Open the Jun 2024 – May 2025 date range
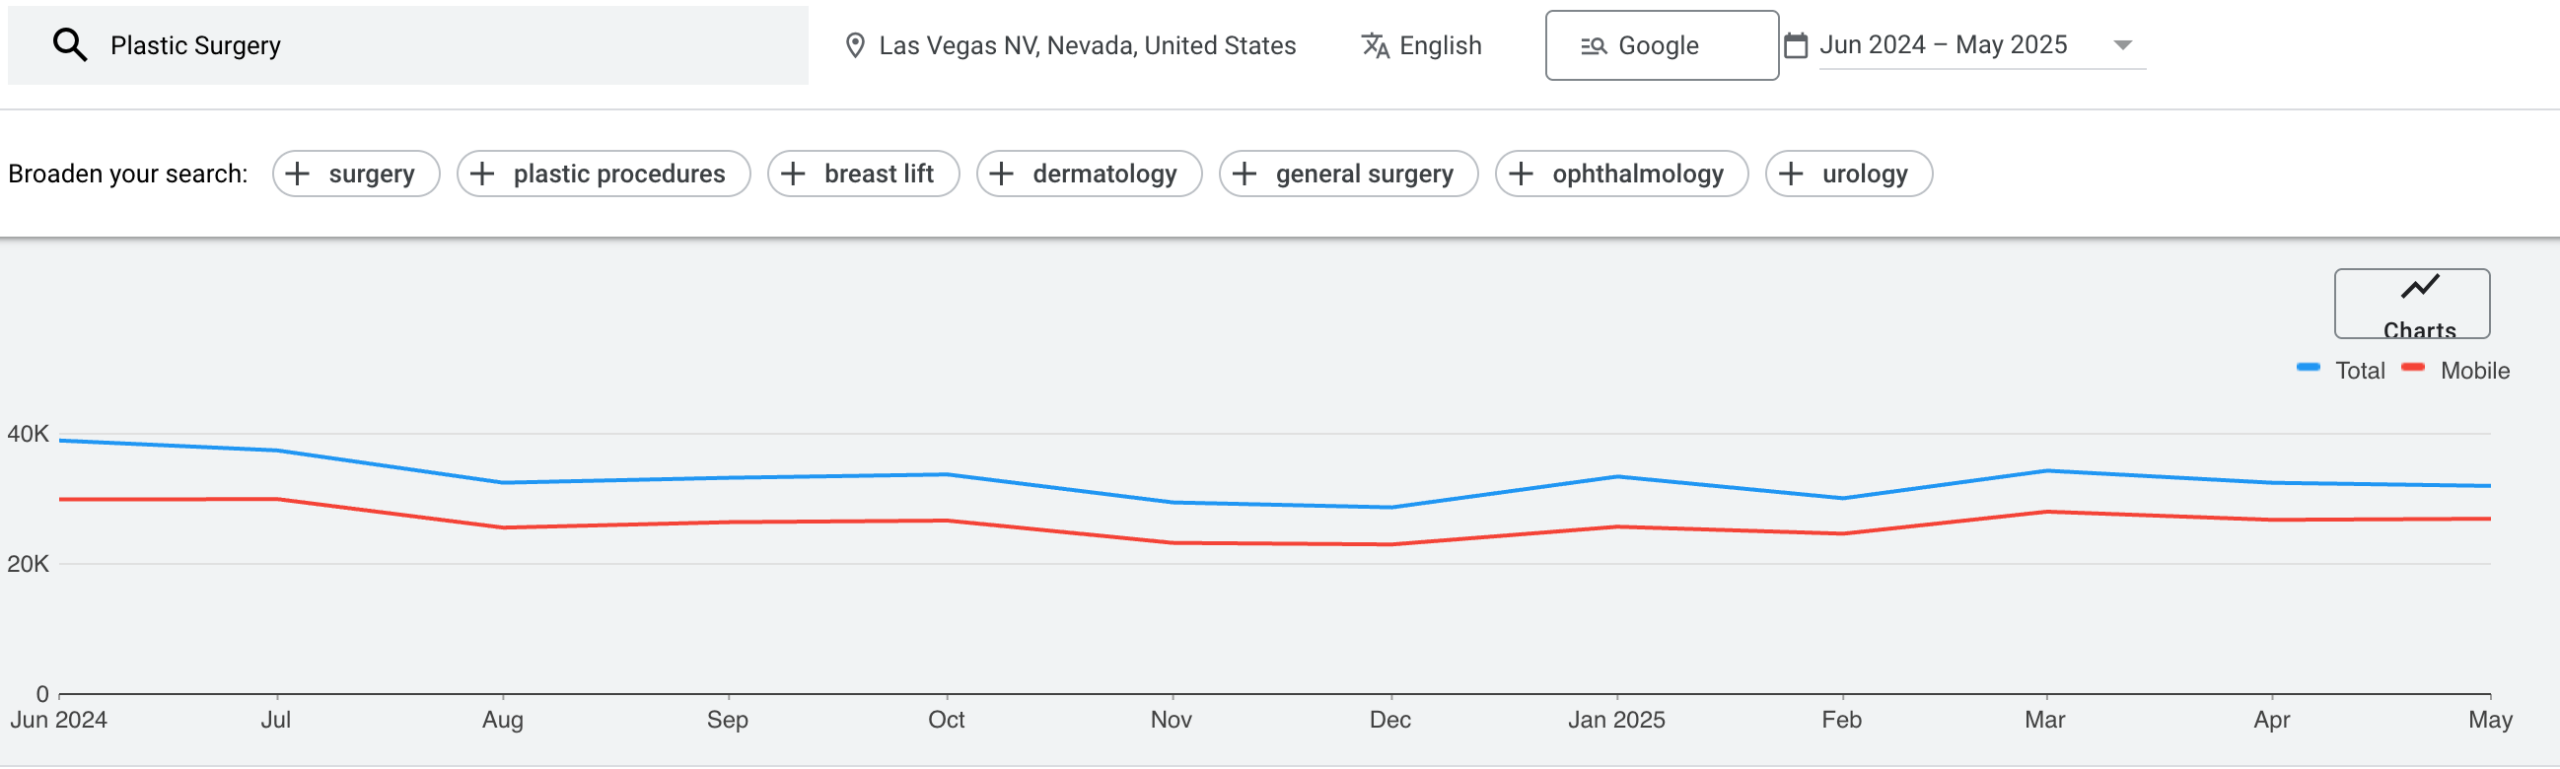The height and width of the screenshot is (769, 2560). click(1942, 46)
